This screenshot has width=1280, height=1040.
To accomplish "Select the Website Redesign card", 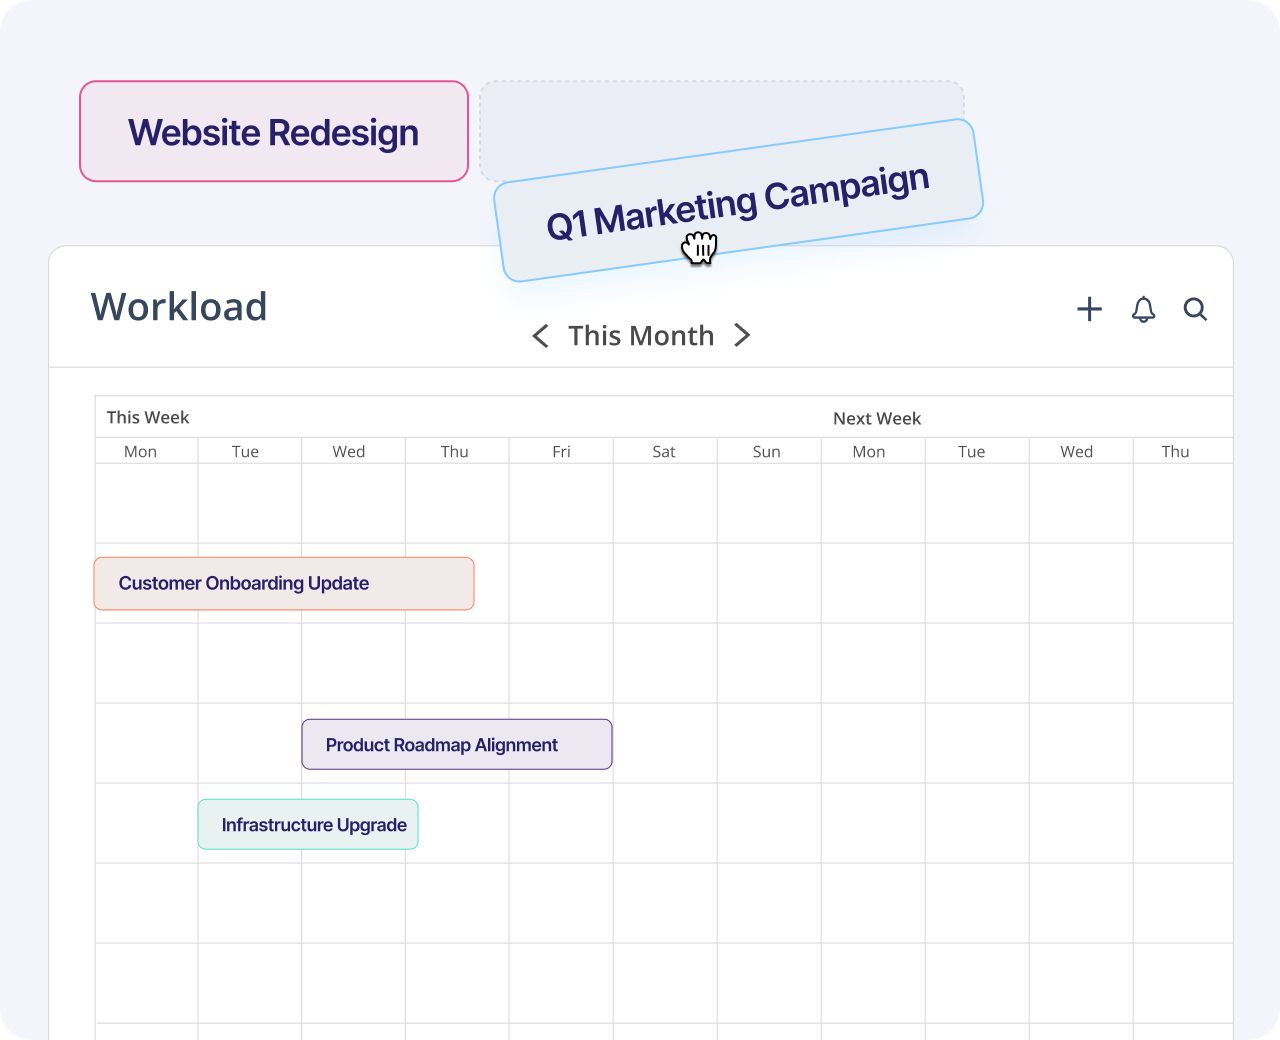I will (274, 131).
